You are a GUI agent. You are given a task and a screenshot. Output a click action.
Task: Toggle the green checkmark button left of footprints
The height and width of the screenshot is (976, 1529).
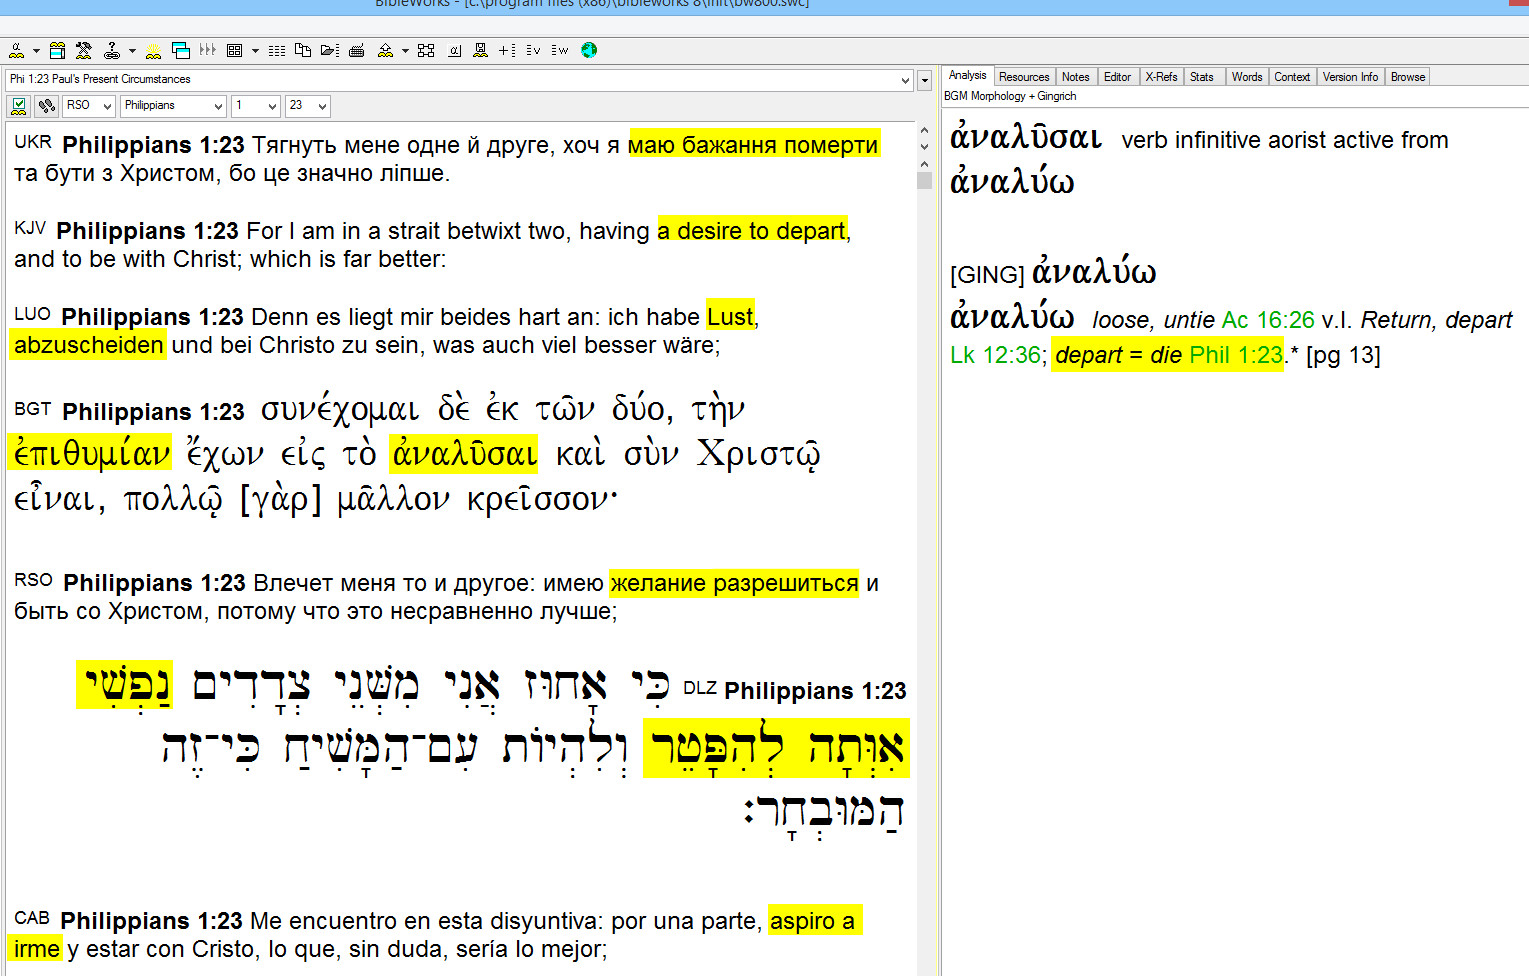pos(19,106)
